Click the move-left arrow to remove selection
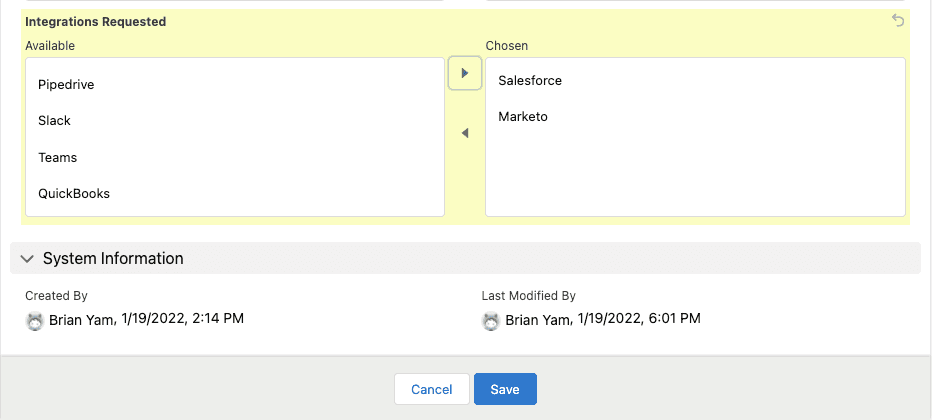 [x=465, y=133]
